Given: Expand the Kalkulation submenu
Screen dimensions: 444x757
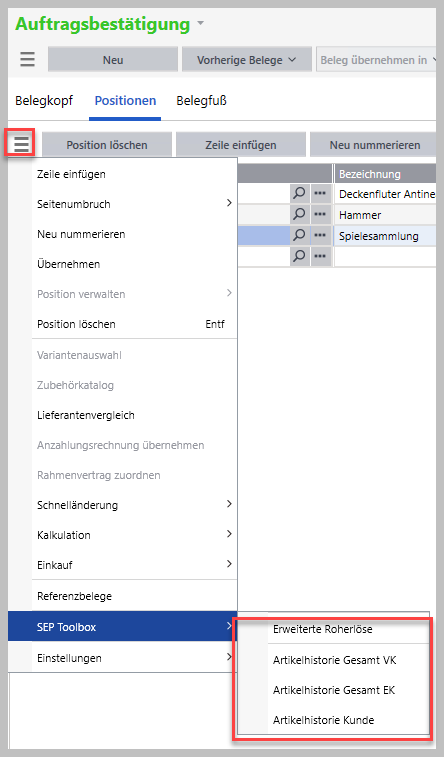Looking at the screenshot, I should 134,535.
